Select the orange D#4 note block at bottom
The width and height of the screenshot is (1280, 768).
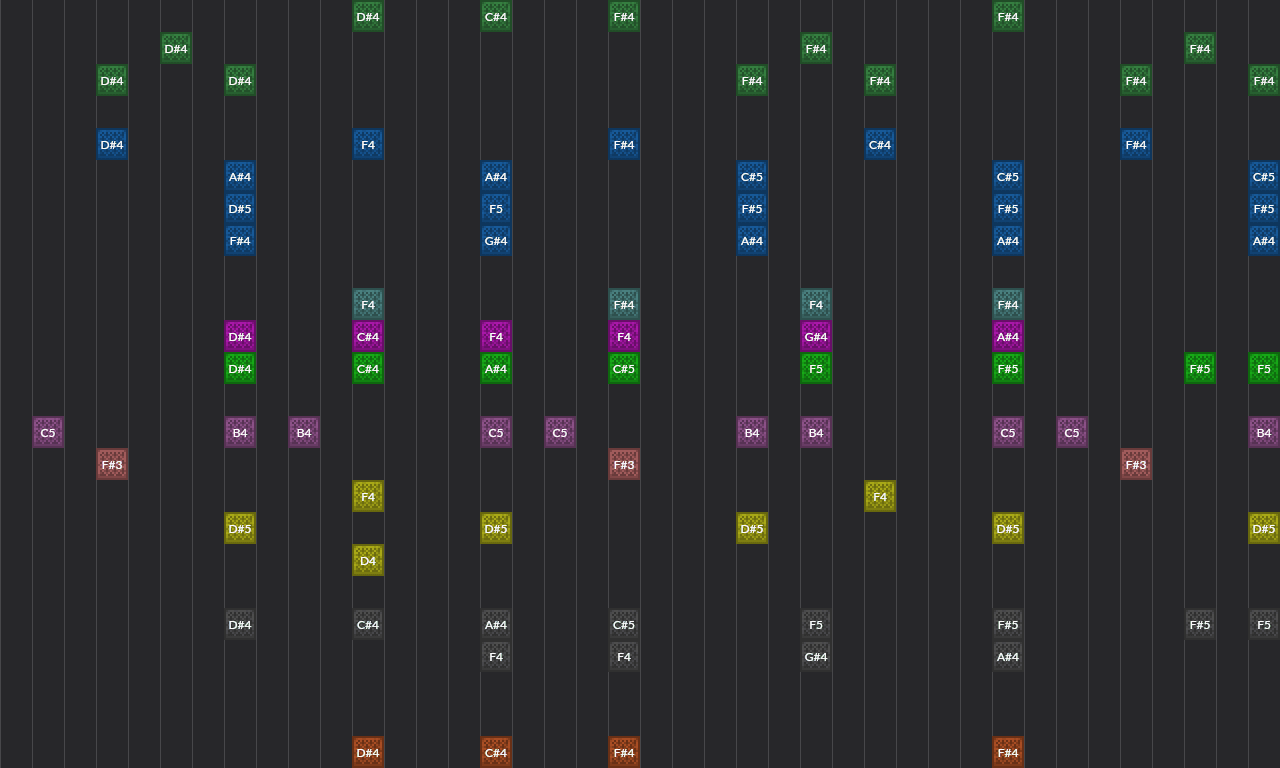(x=368, y=752)
